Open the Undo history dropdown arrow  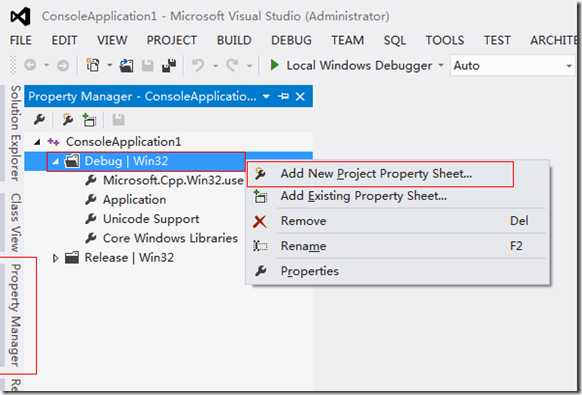pyautogui.click(x=215, y=66)
